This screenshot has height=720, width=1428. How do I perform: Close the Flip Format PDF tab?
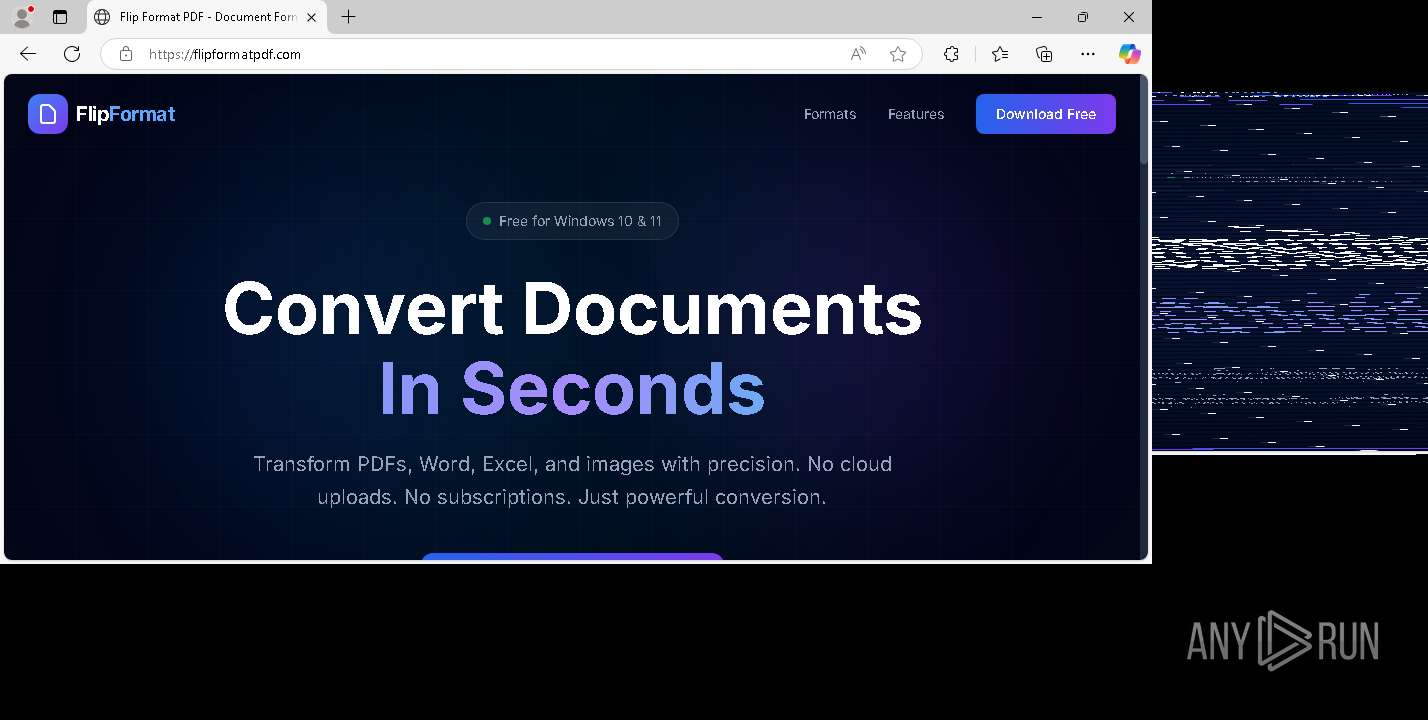tap(311, 17)
